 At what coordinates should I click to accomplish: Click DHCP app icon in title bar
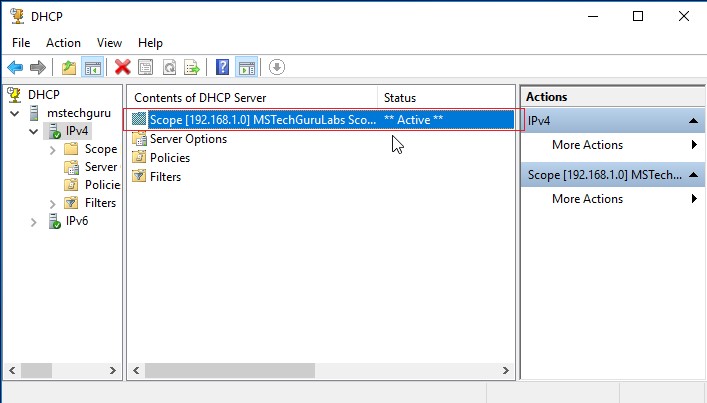pyautogui.click(x=17, y=16)
